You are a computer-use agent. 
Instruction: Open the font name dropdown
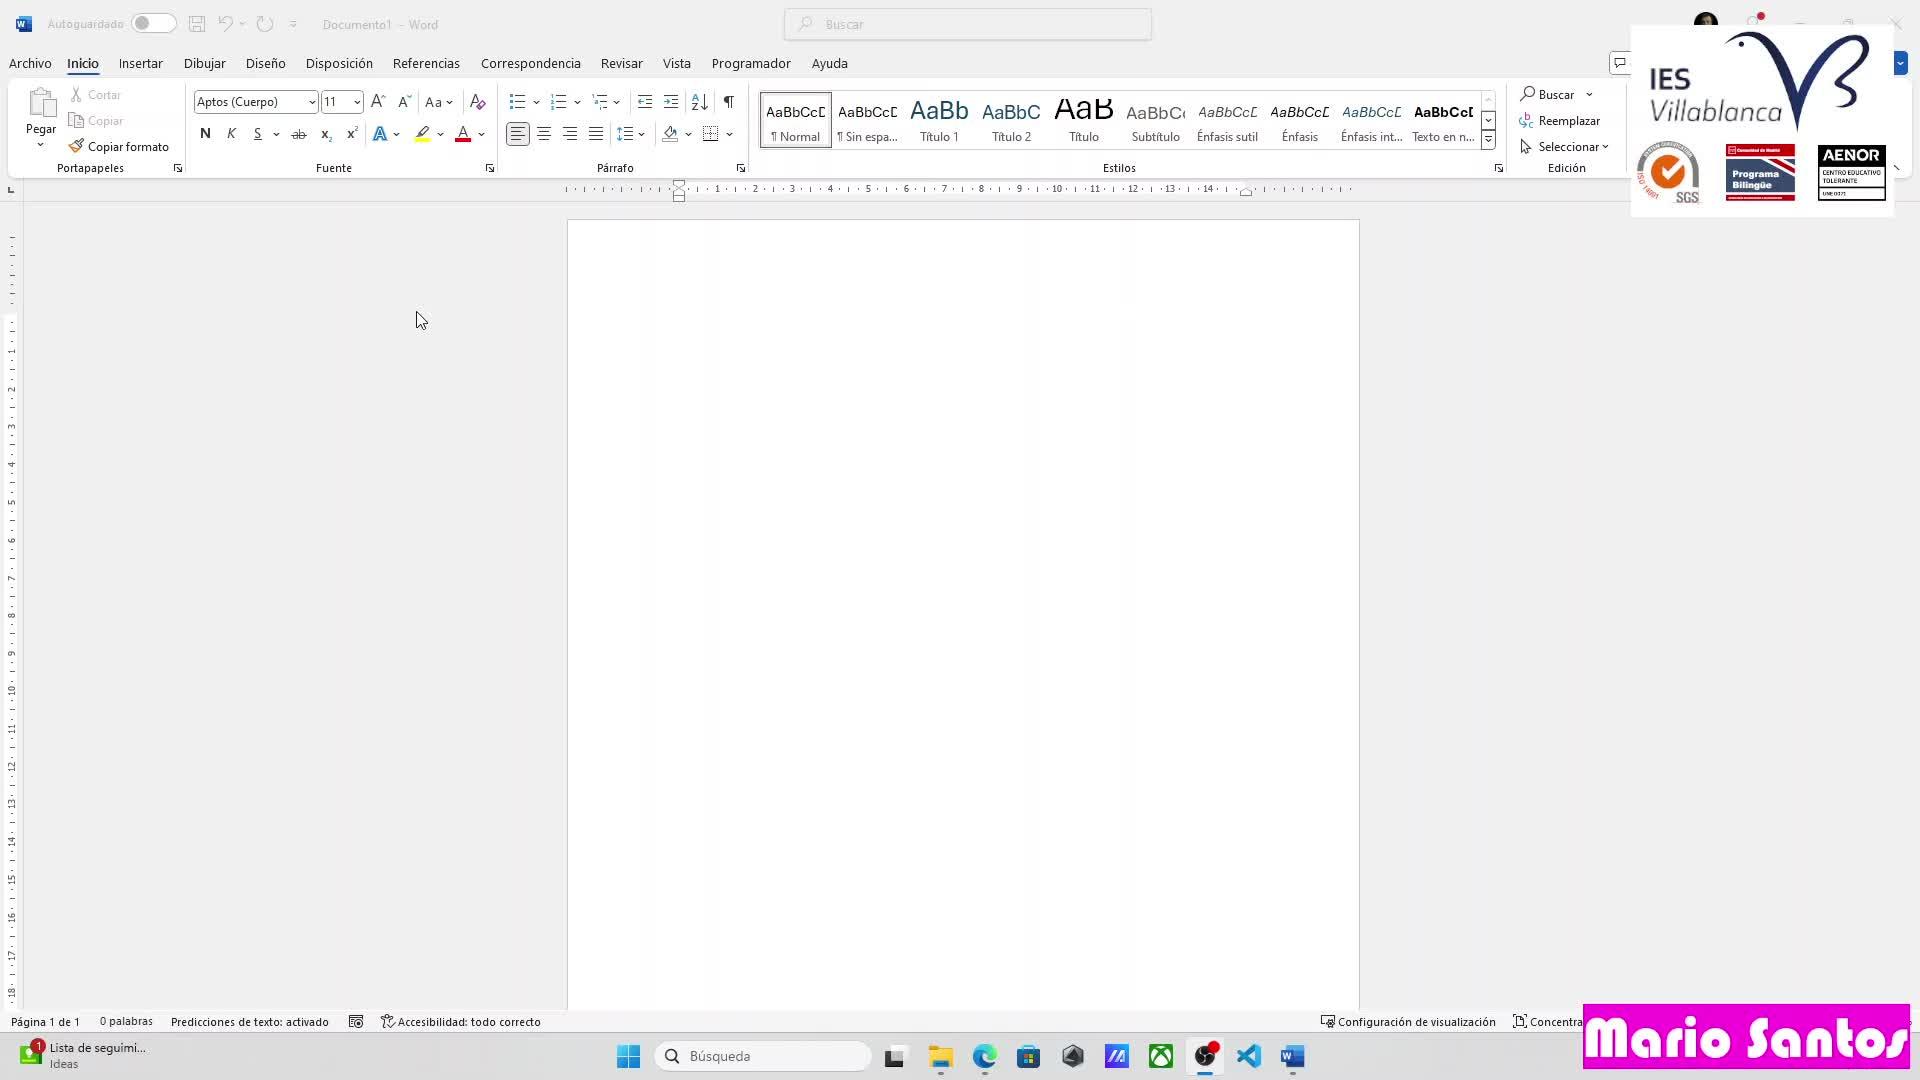pos(311,102)
